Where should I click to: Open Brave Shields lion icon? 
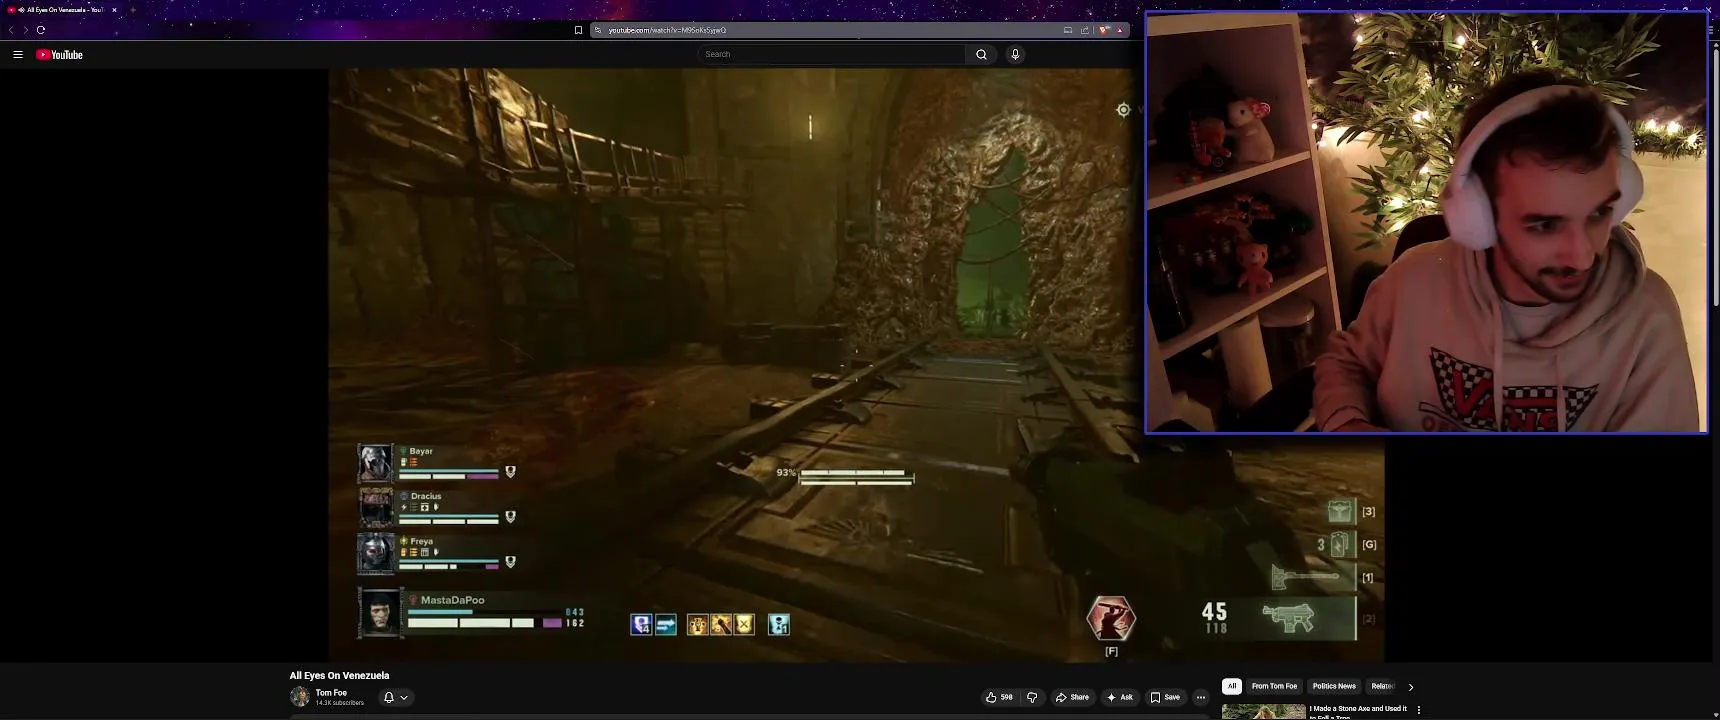coord(1104,30)
